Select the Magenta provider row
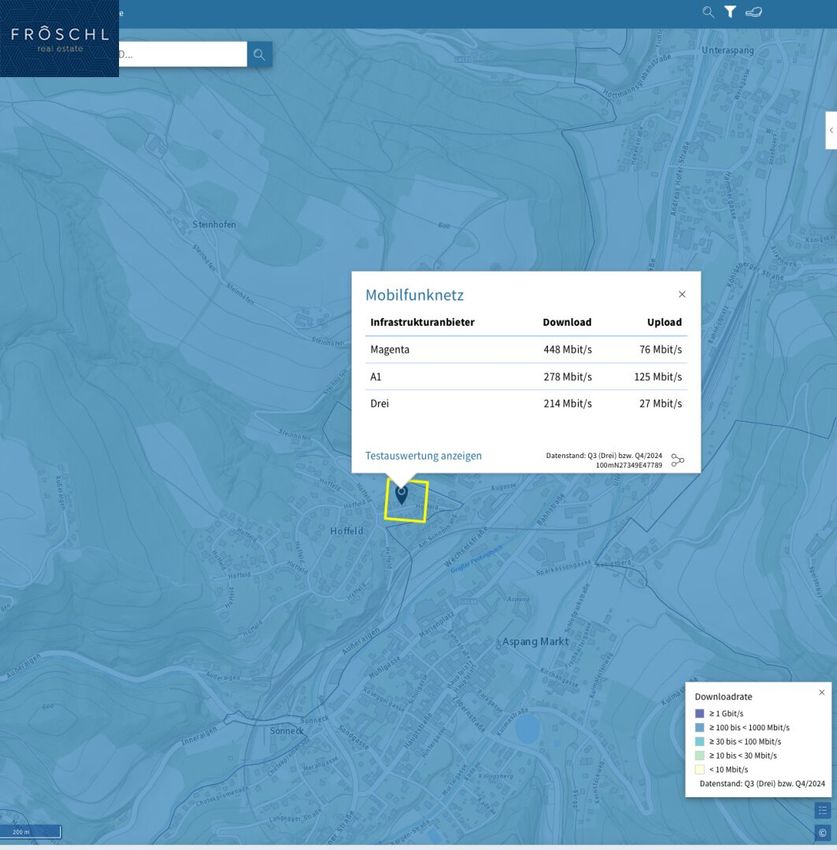Screen dimensions: 837x850 [526, 349]
